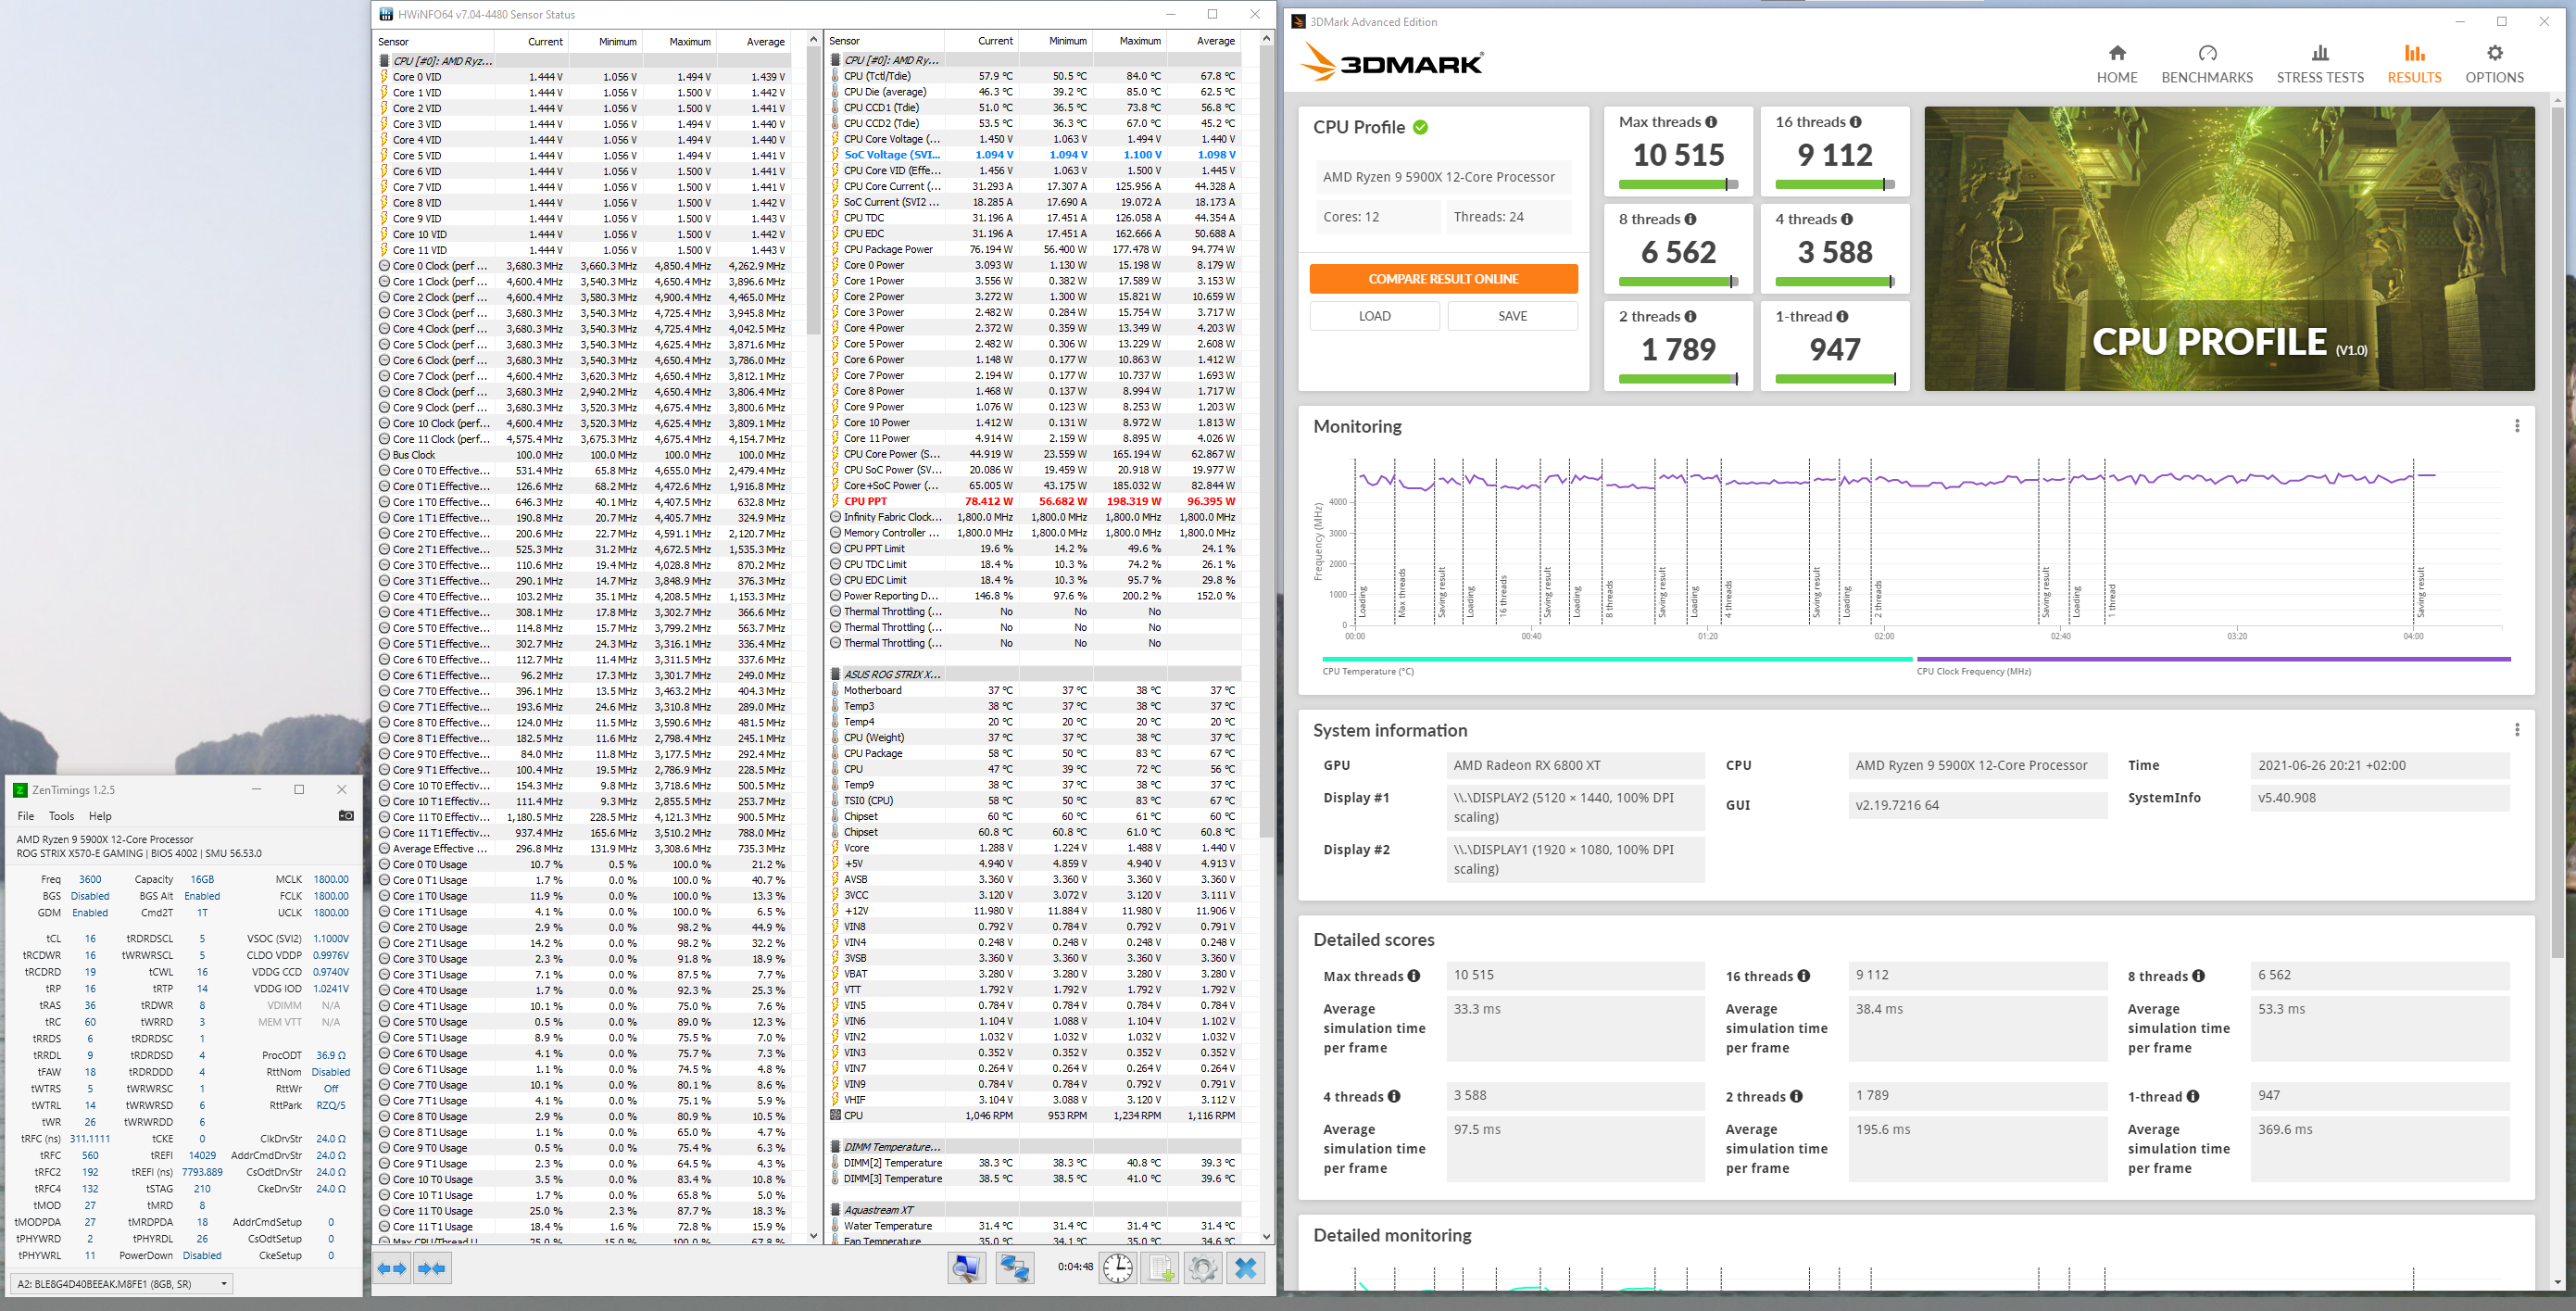This screenshot has width=2576, height=1311.
Task: Open the 3DMark Options gear
Action: pyautogui.click(x=2494, y=64)
